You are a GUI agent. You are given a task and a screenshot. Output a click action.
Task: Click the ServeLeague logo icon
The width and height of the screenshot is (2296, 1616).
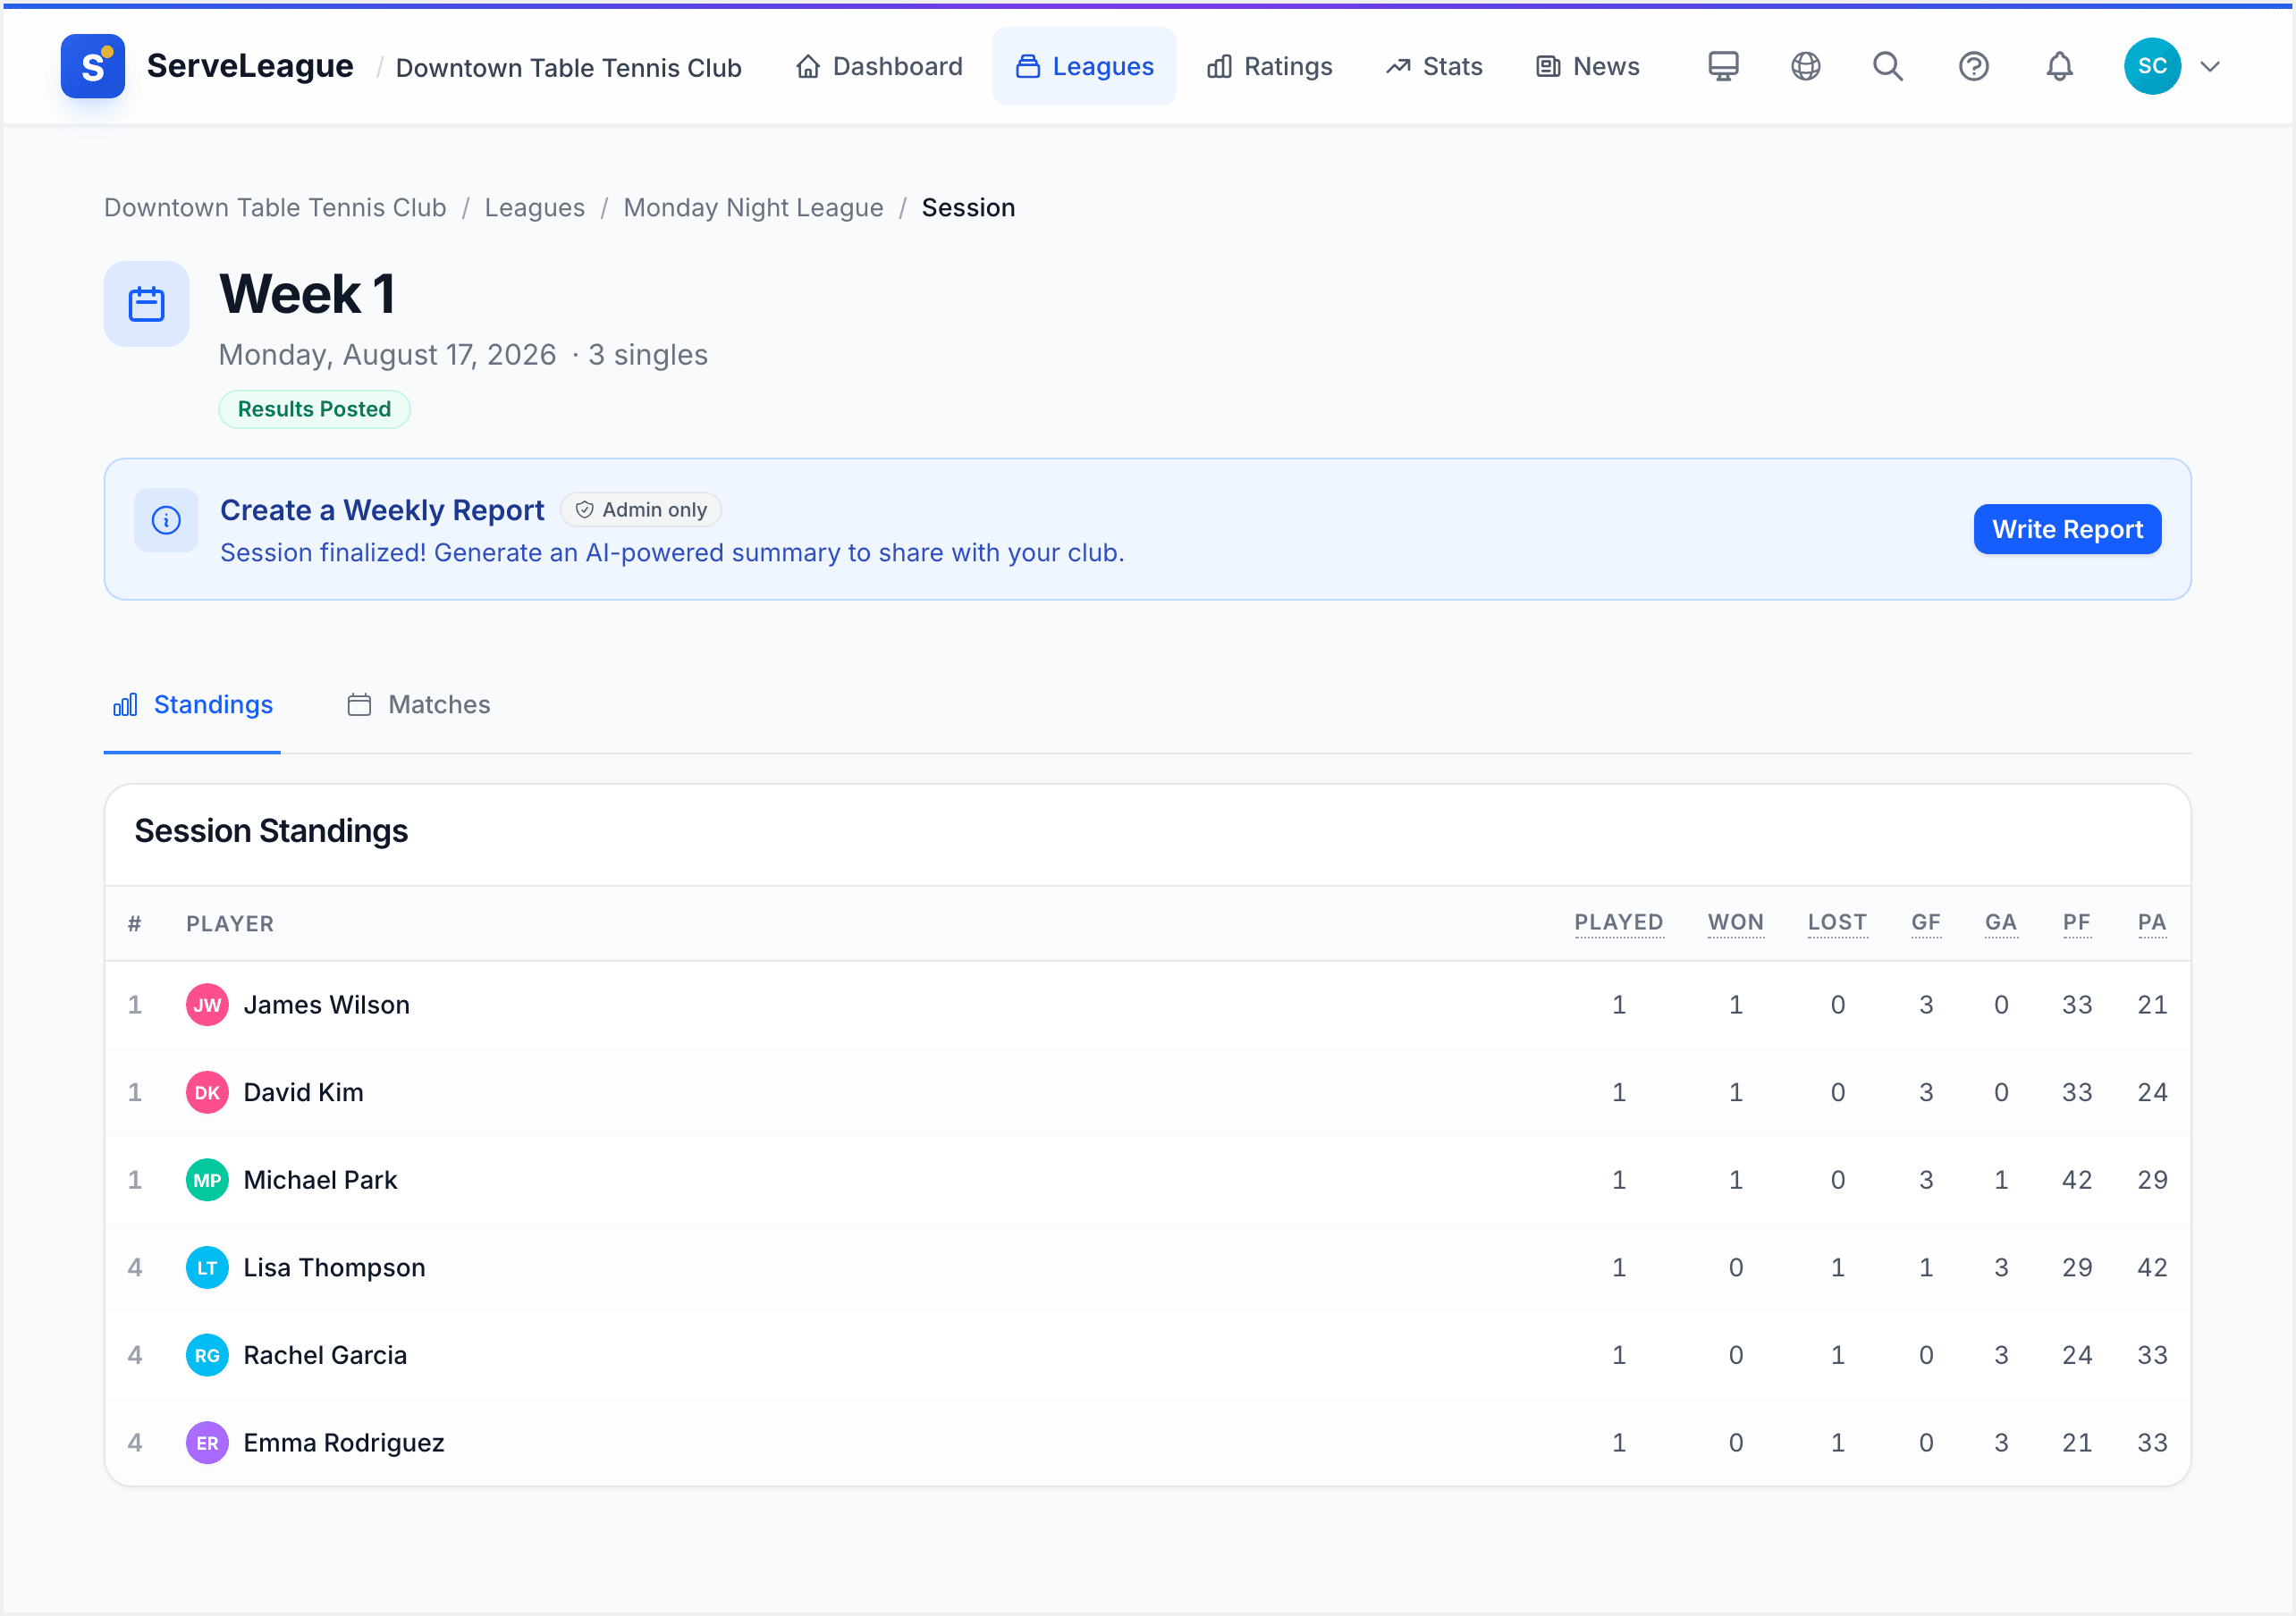point(93,66)
